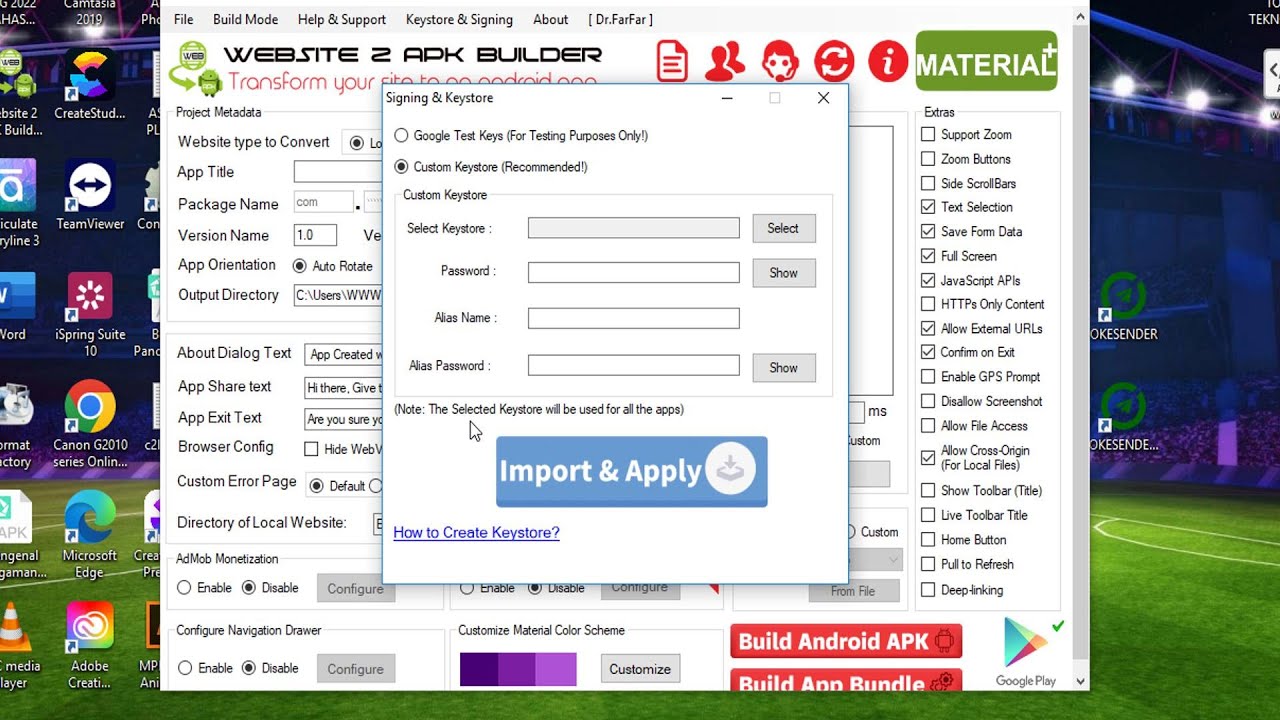Click the App Title input field
This screenshot has width=1280, height=720.
click(338, 171)
